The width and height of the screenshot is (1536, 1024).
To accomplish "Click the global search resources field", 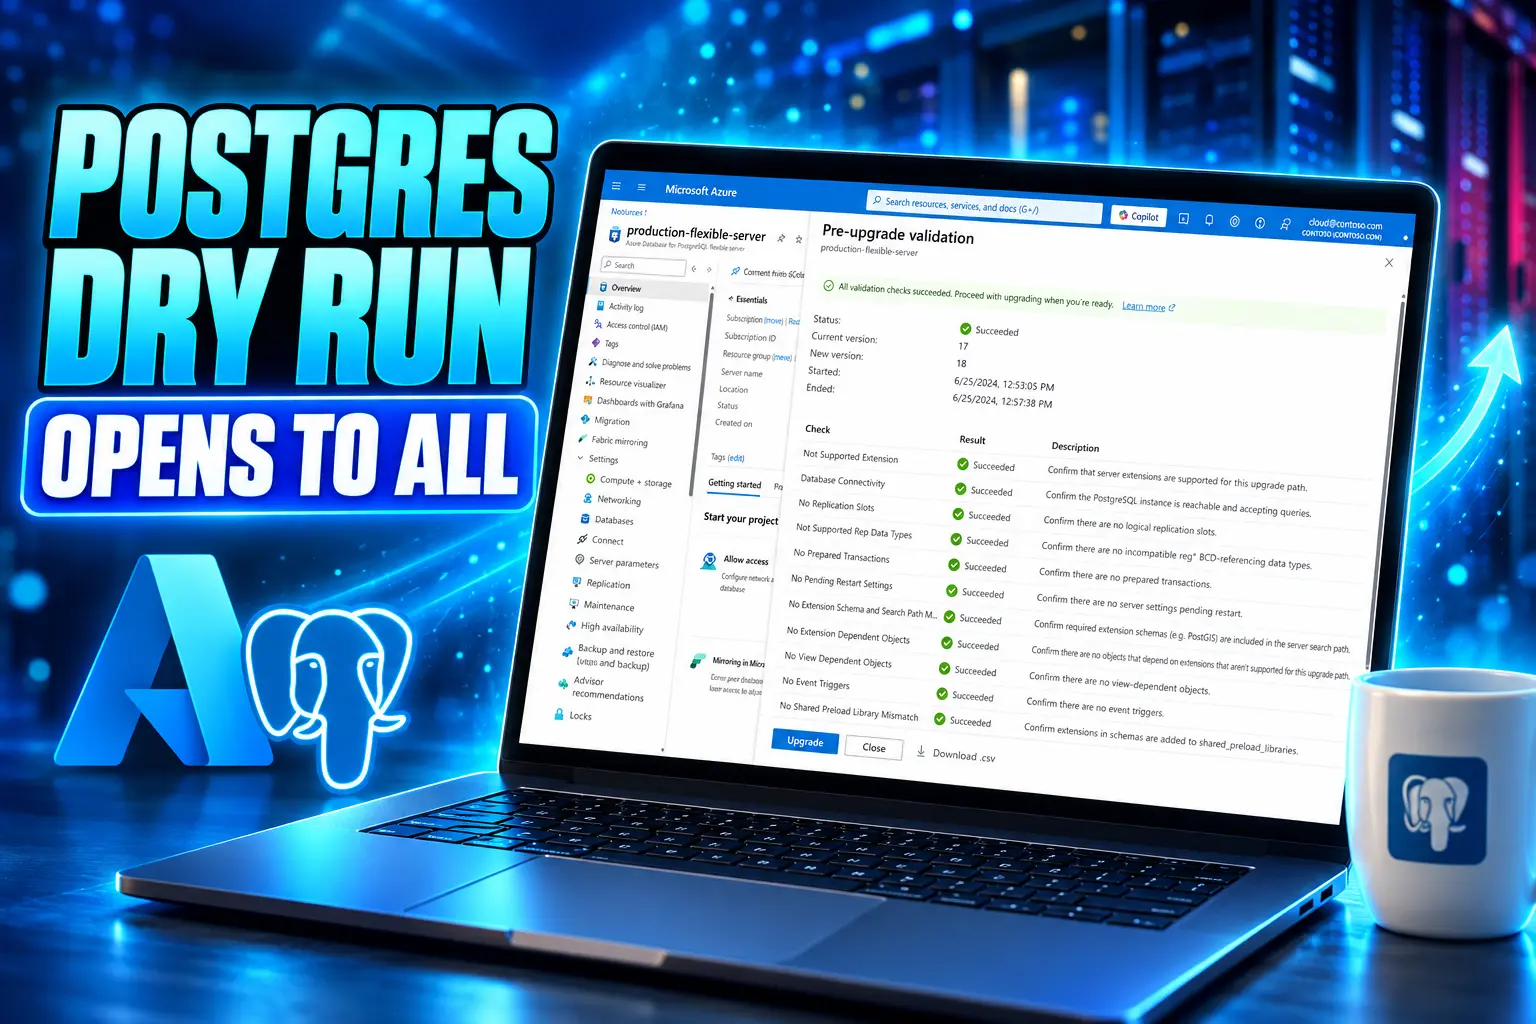I will (985, 206).
